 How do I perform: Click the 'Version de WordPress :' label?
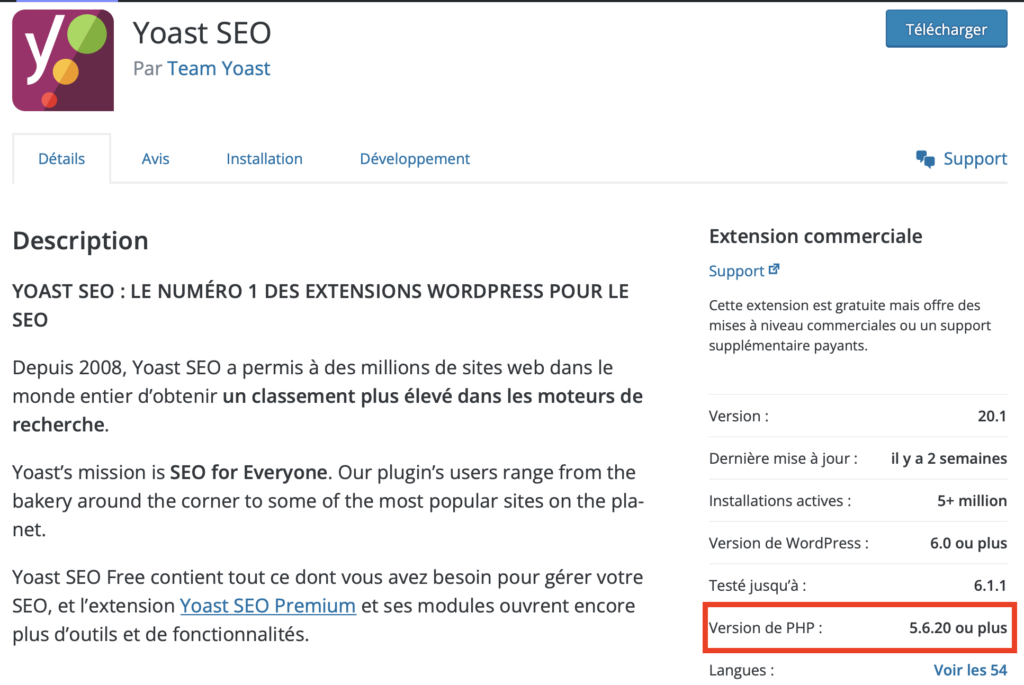(788, 543)
